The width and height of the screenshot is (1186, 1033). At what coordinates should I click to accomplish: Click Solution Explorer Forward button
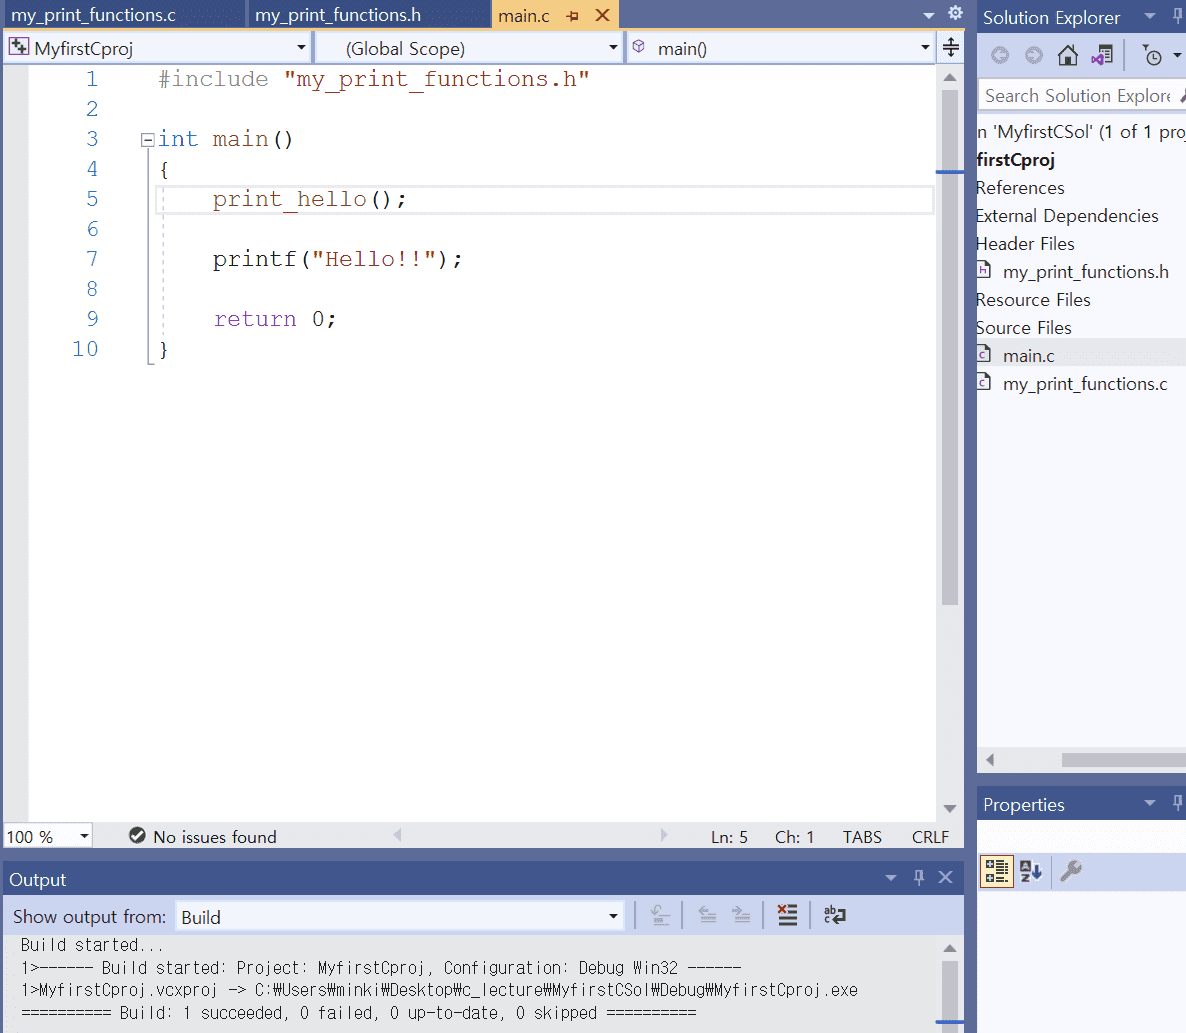point(1033,55)
